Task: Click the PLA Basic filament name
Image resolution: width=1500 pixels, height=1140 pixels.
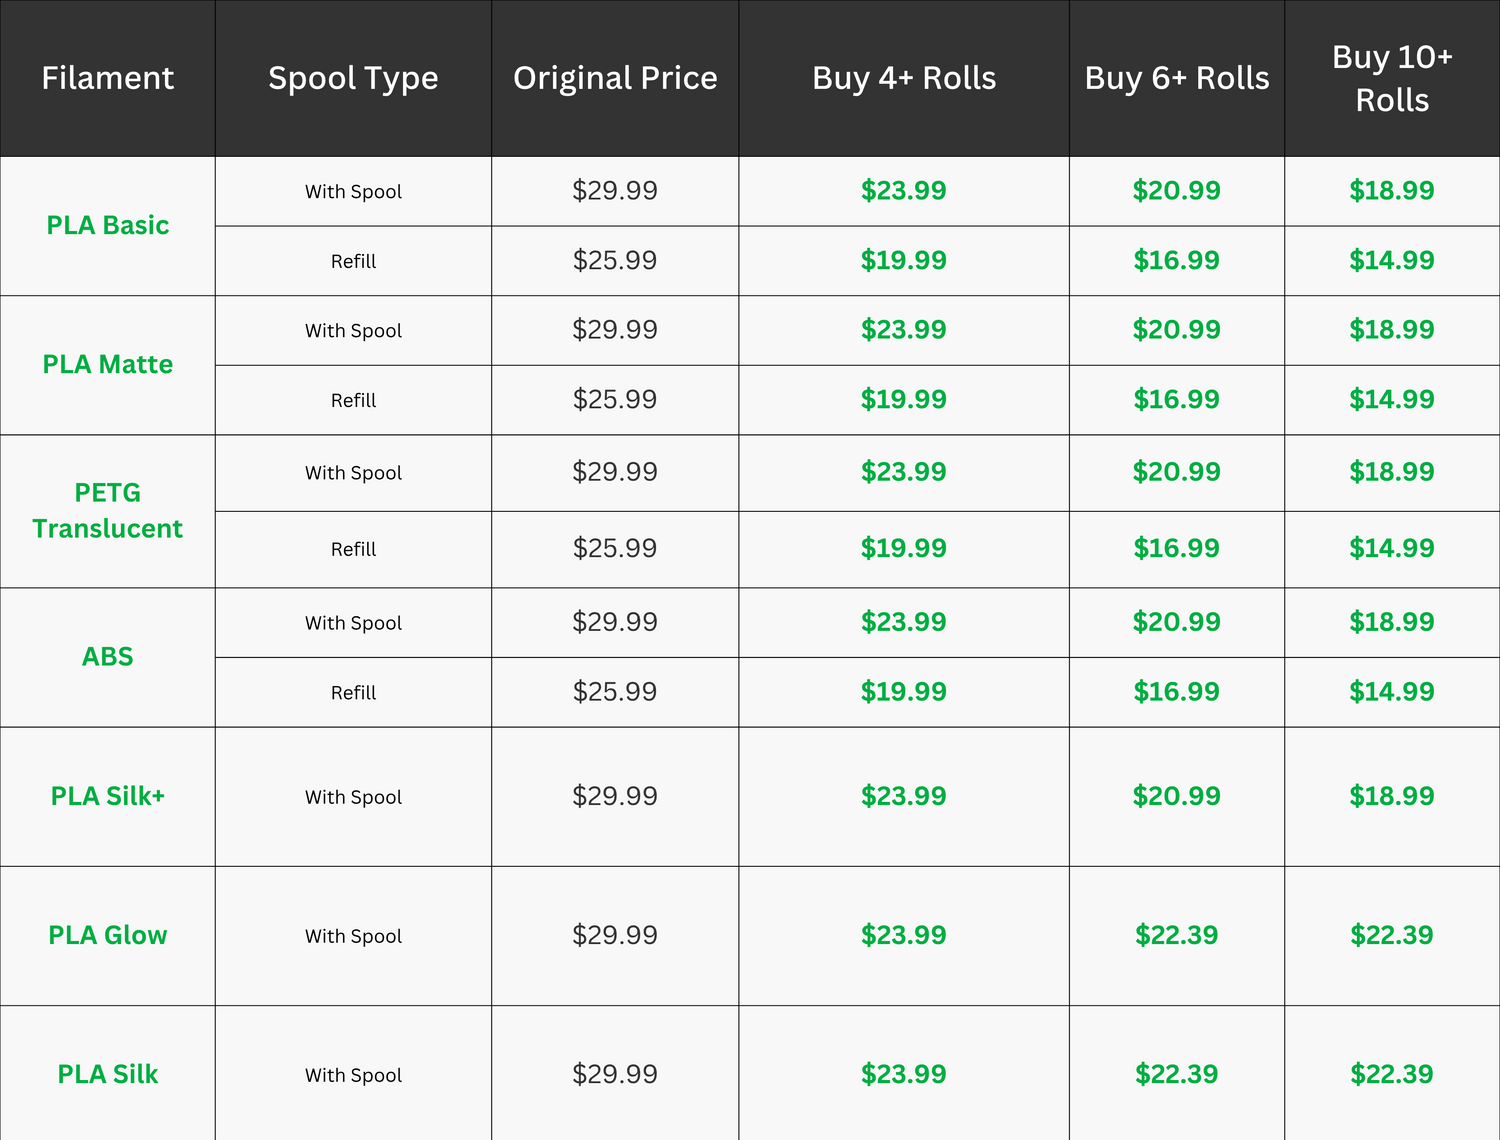Action: click(108, 226)
